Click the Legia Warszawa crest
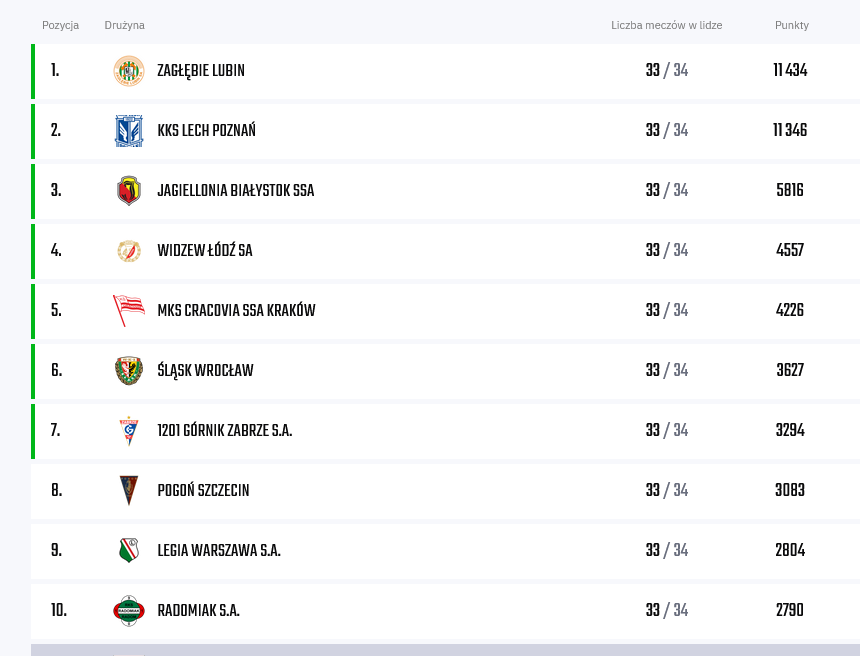Image resolution: width=860 pixels, height=656 pixels. coord(129,550)
